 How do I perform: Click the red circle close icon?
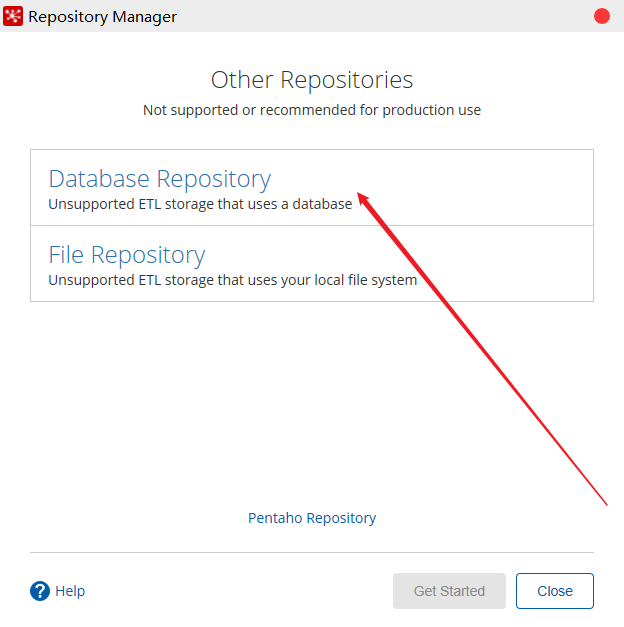[602, 16]
